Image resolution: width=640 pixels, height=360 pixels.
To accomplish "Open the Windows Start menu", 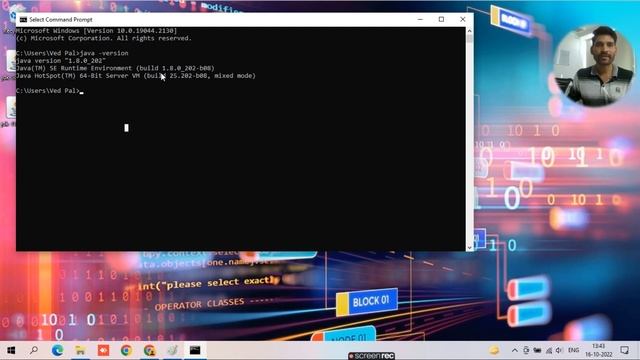I will point(11,350).
